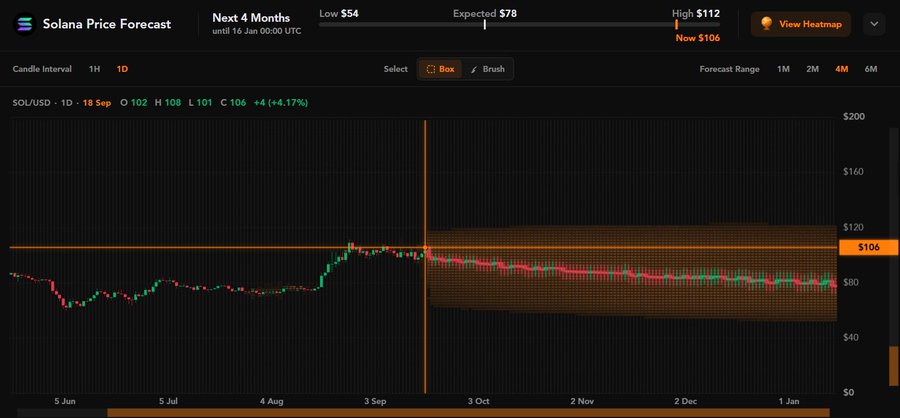Screen dimensions: 900x418
Task: Click the H 108 high value
Action: tap(168, 103)
